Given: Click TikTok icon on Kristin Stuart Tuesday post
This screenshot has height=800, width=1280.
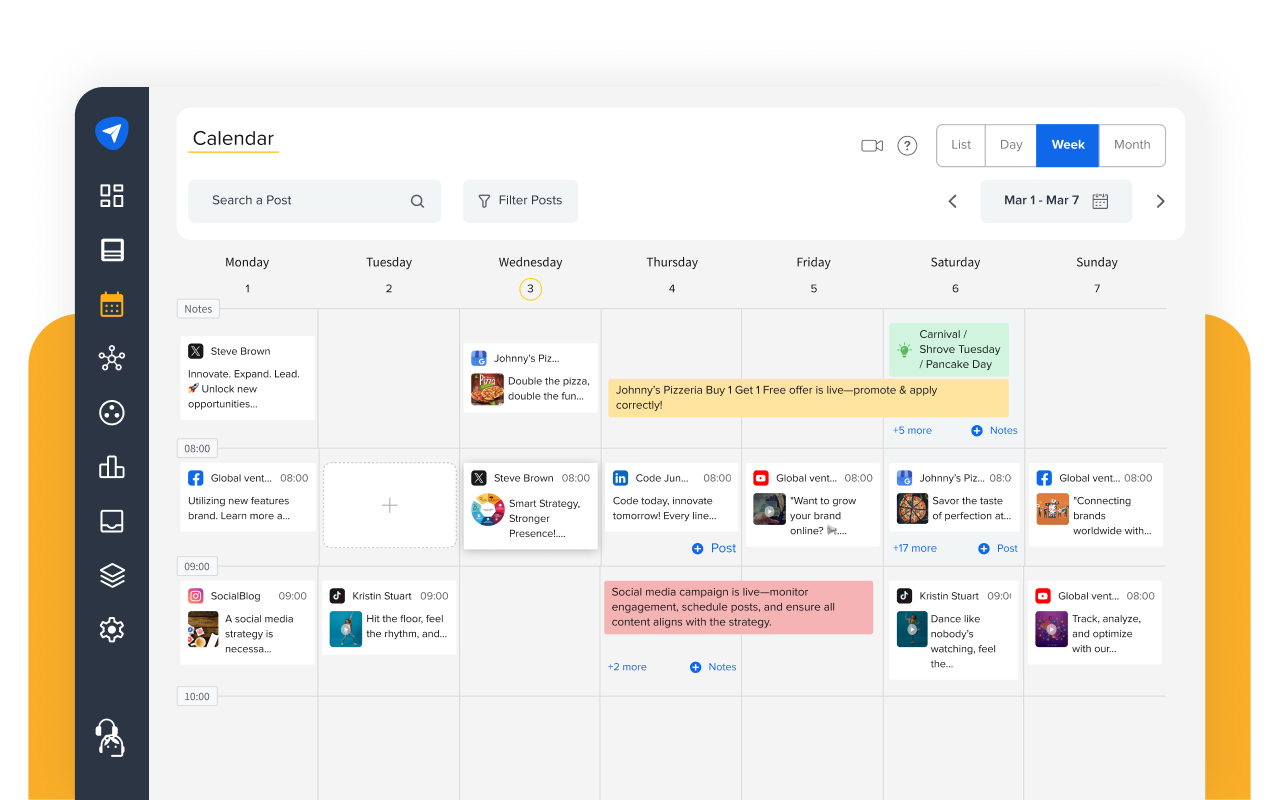Looking at the screenshot, I should 338,596.
